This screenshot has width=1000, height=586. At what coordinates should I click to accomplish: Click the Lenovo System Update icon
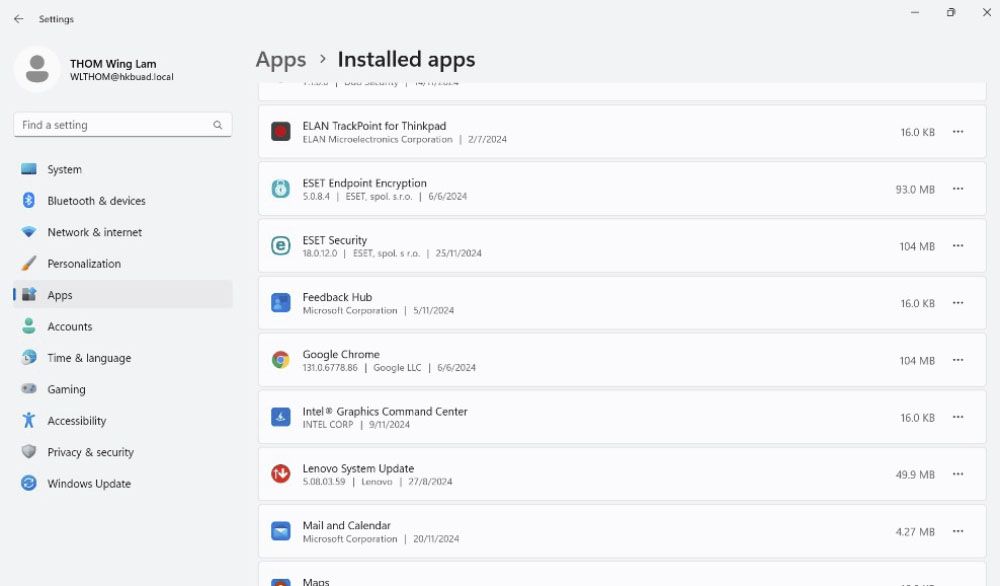281,474
